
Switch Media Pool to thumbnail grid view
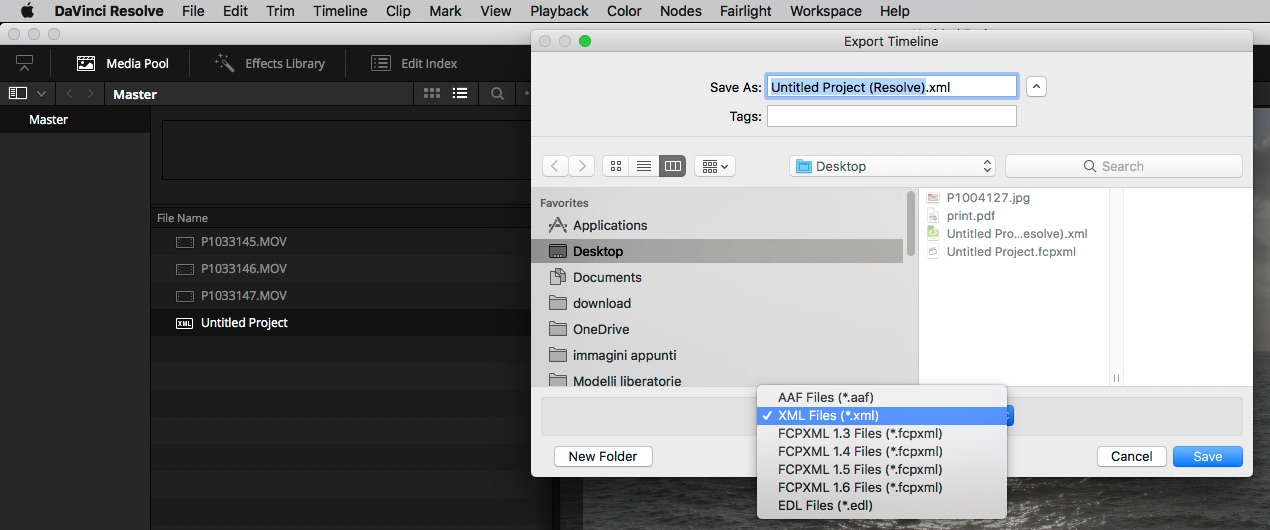pos(432,93)
